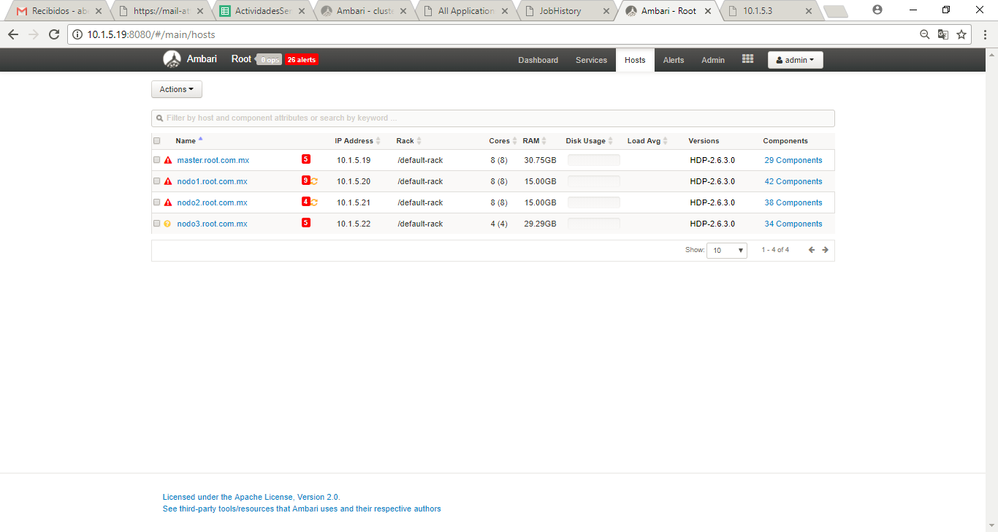Open the 42 Components link

[x=793, y=181]
